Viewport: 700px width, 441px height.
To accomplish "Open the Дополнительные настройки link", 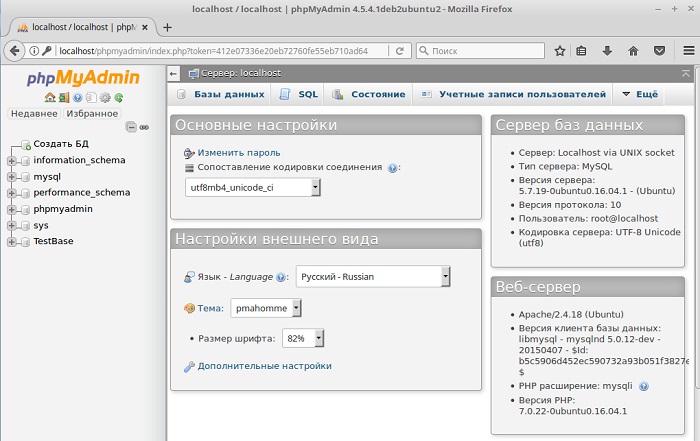I will coord(264,366).
